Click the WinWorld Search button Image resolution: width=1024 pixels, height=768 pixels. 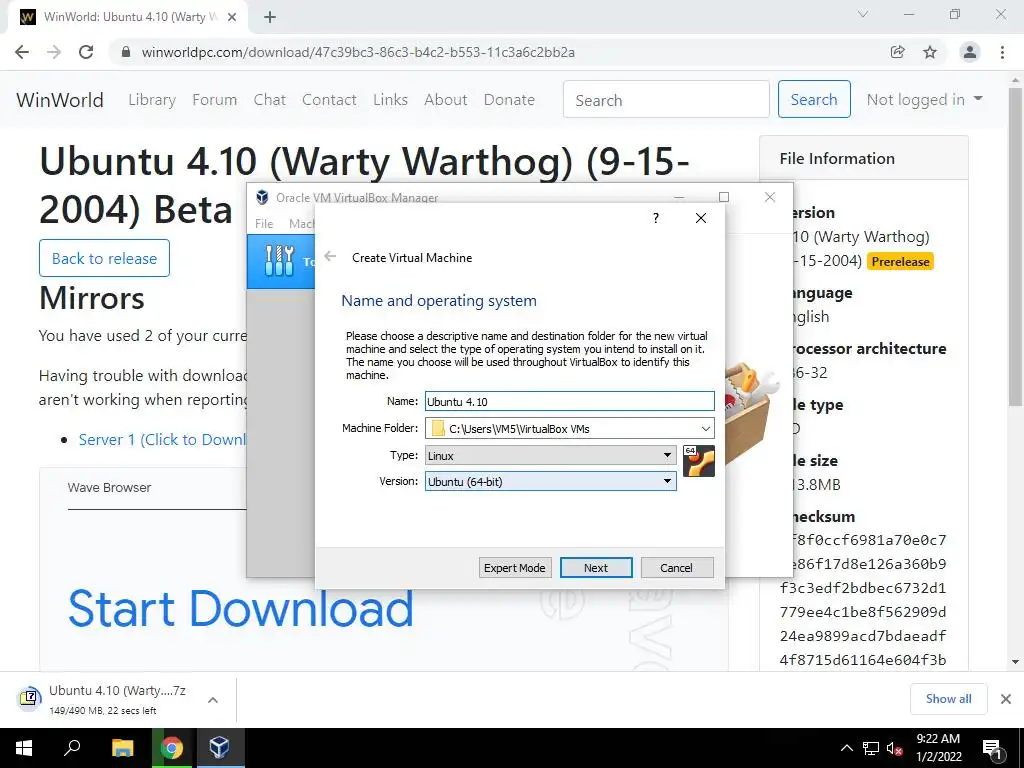[x=814, y=99]
